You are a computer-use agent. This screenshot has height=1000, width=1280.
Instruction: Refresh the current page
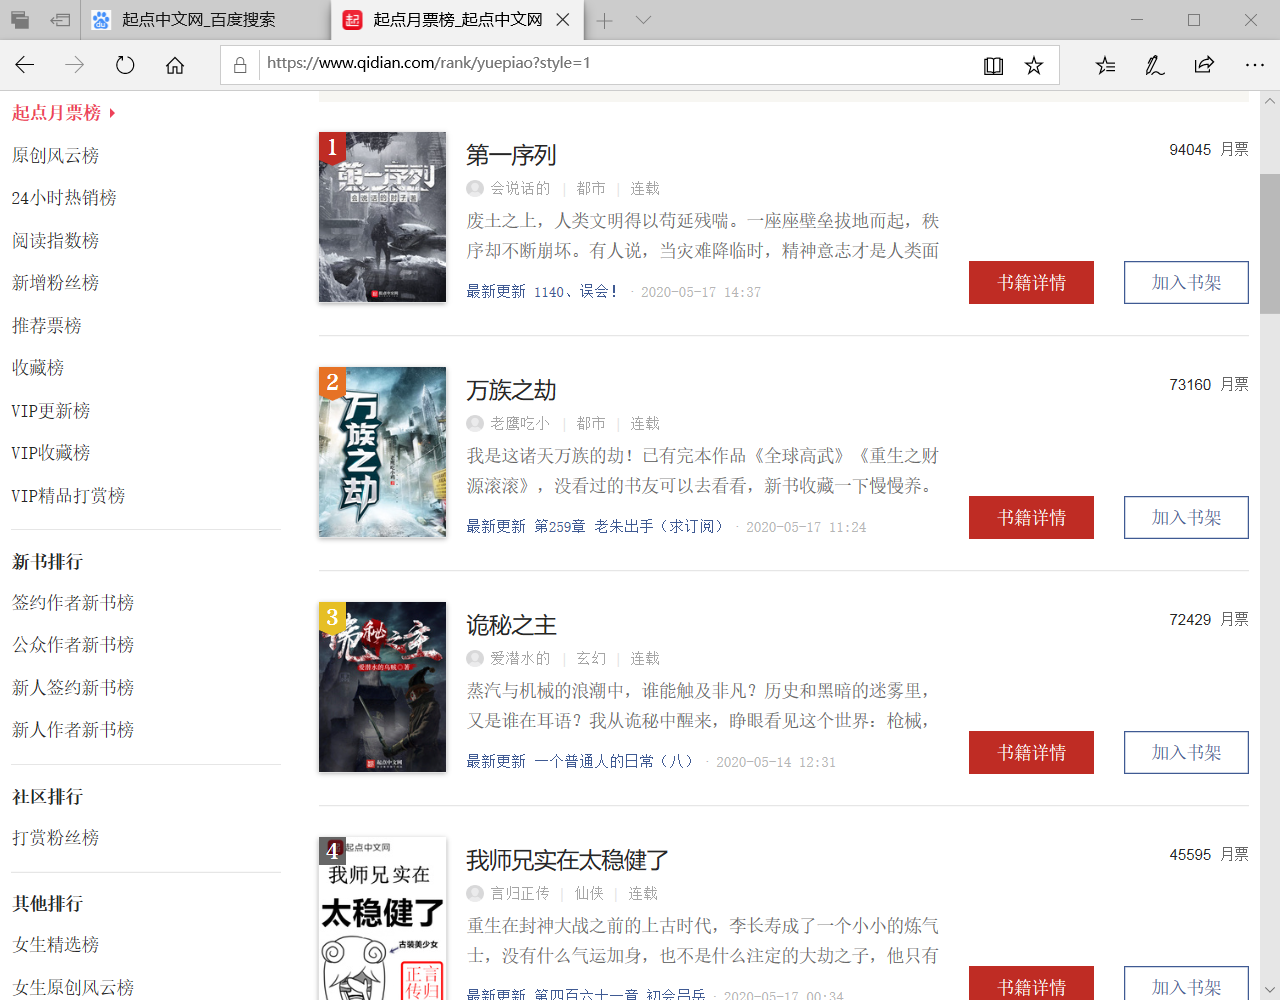(125, 65)
